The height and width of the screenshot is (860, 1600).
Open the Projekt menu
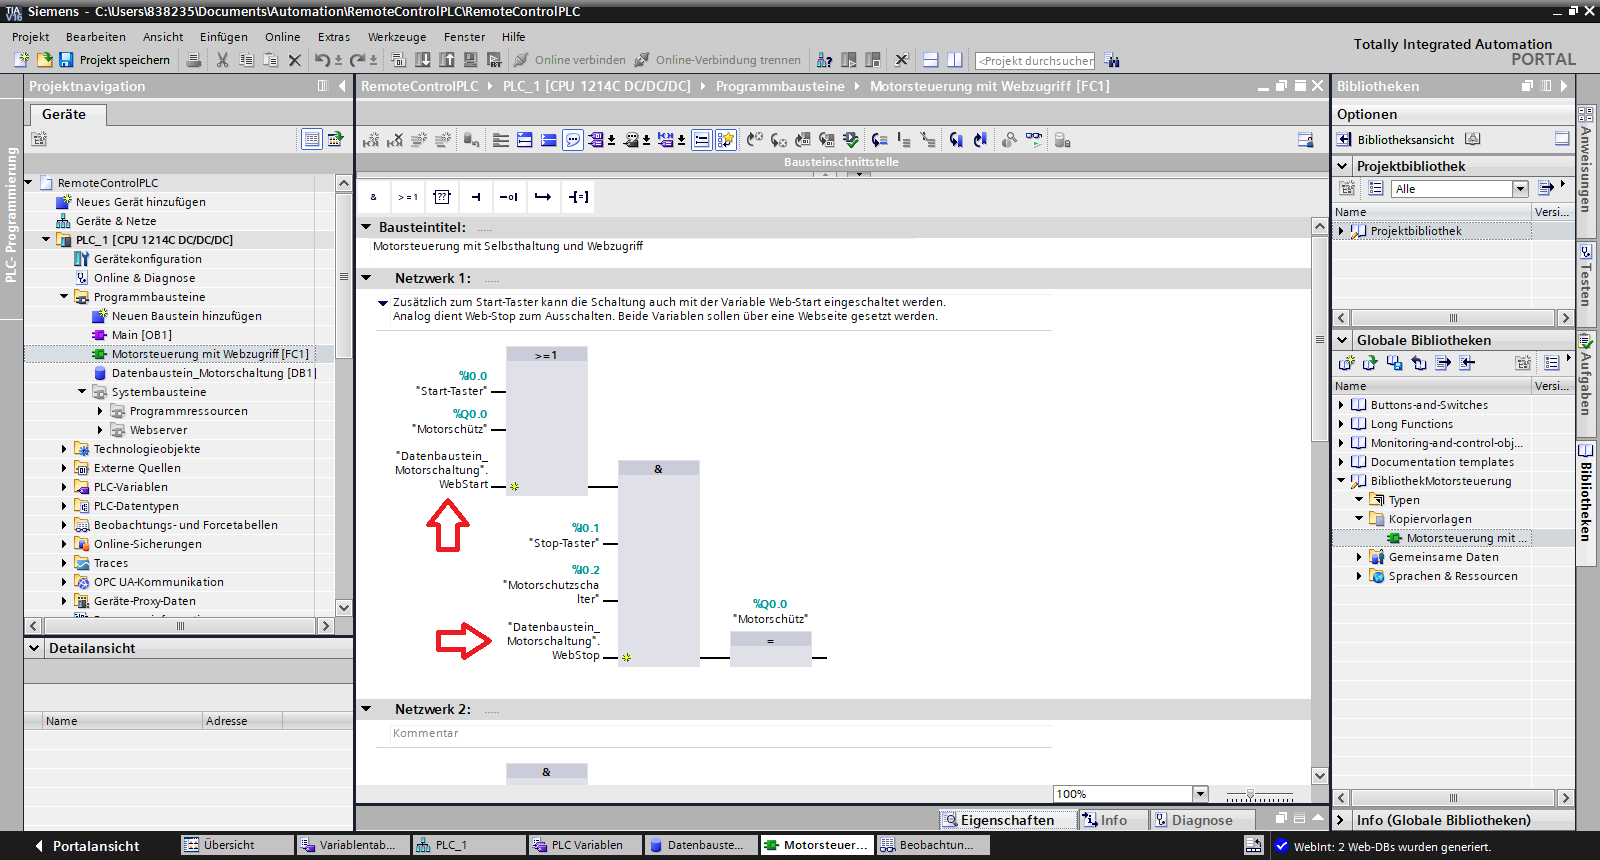click(31, 37)
